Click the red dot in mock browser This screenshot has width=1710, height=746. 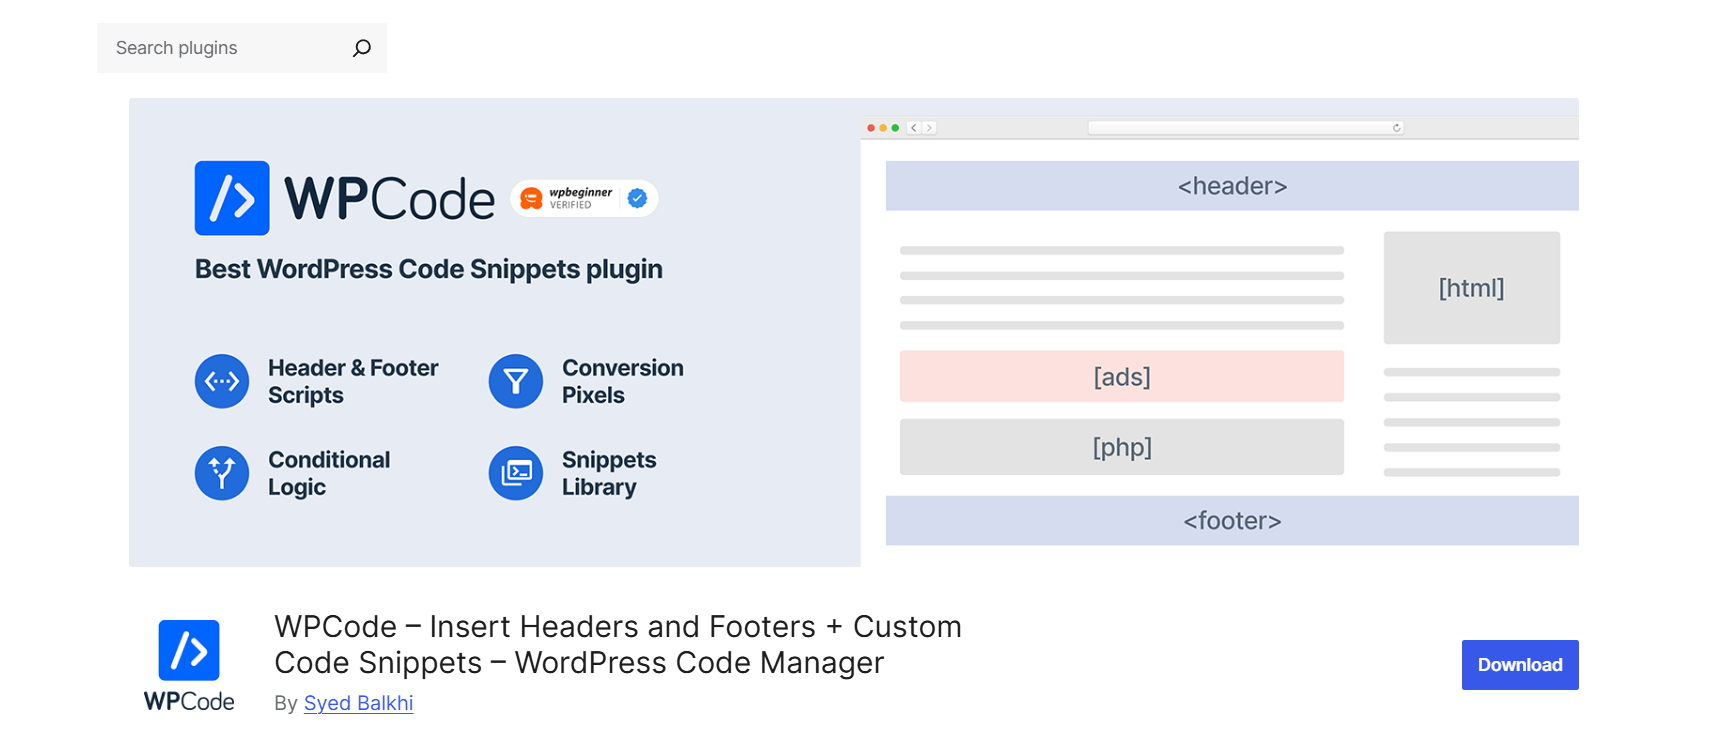coord(871,128)
